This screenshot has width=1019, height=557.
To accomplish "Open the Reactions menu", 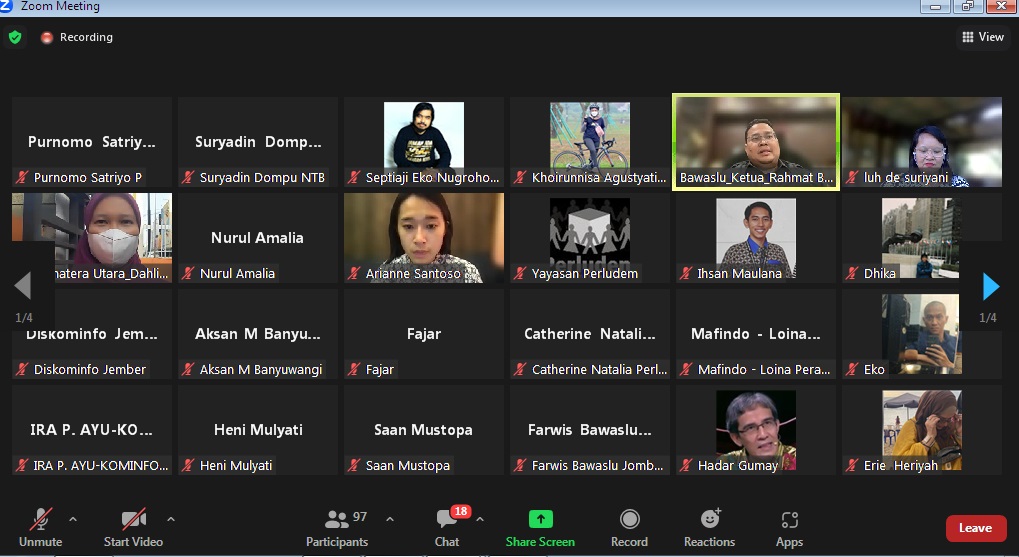I will [709, 527].
